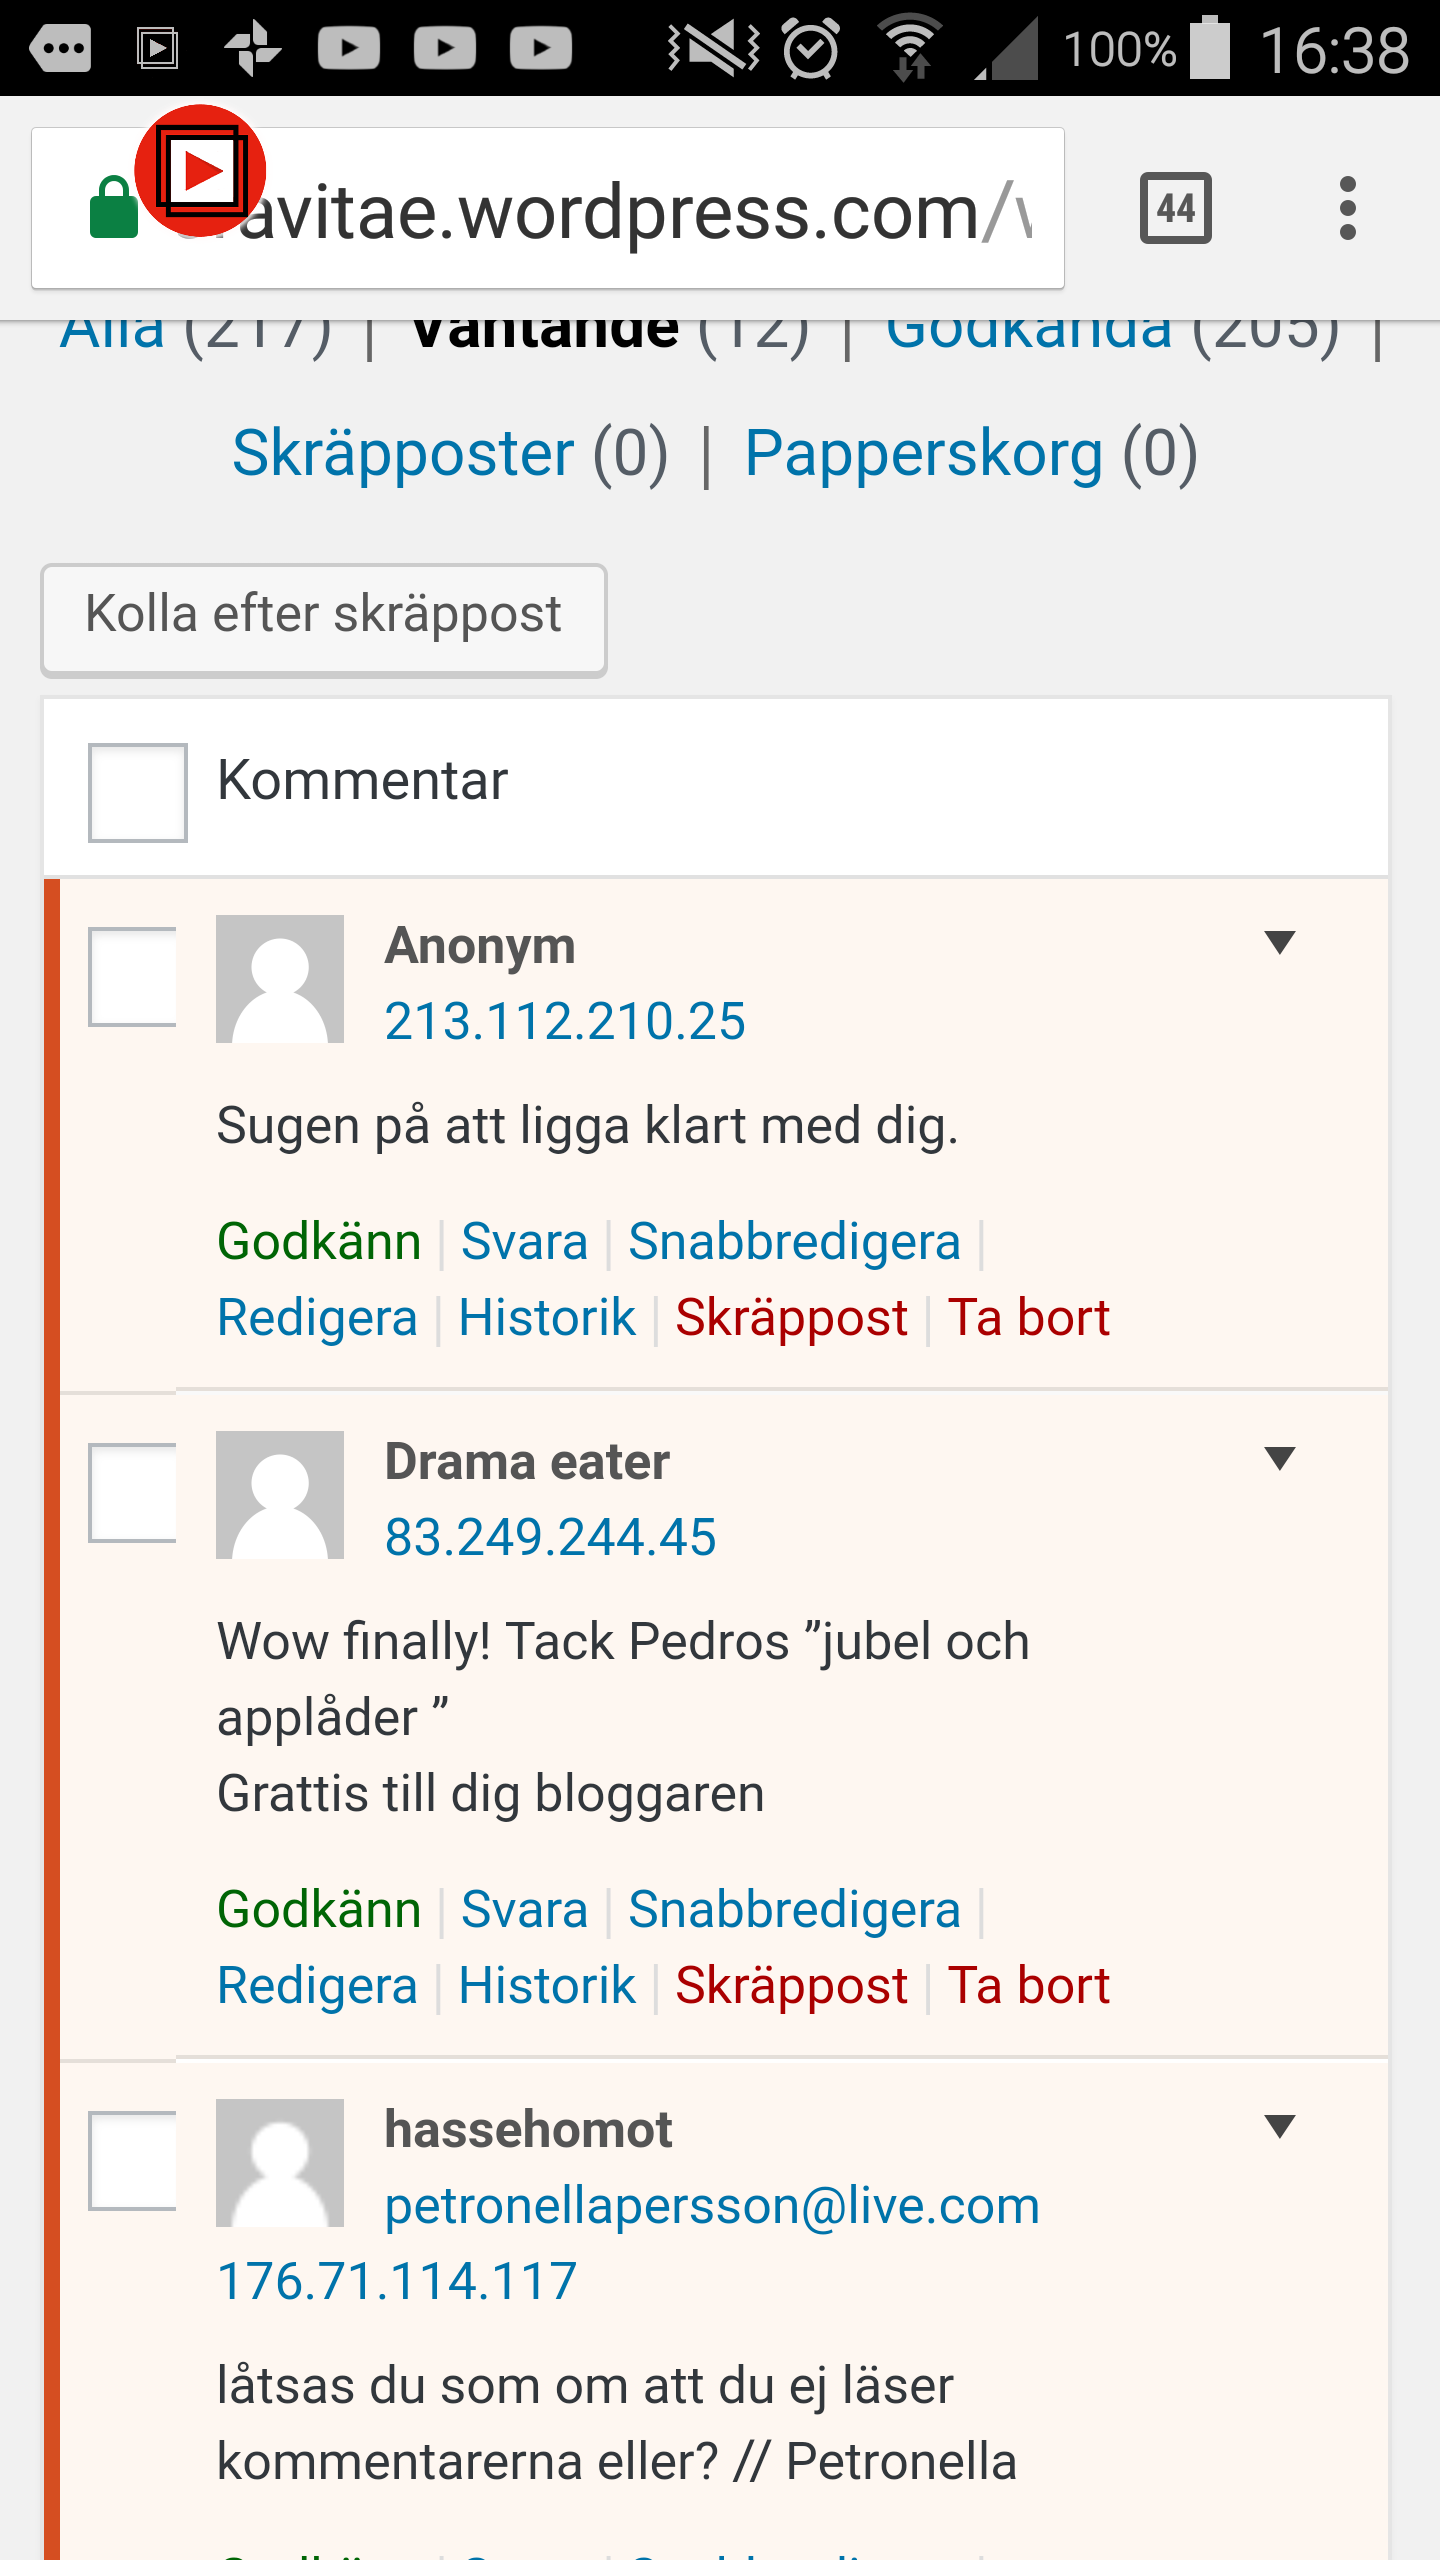Tap Drama eater's gray avatar image
Image resolution: width=1440 pixels, height=2560 pixels.
click(280, 1495)
